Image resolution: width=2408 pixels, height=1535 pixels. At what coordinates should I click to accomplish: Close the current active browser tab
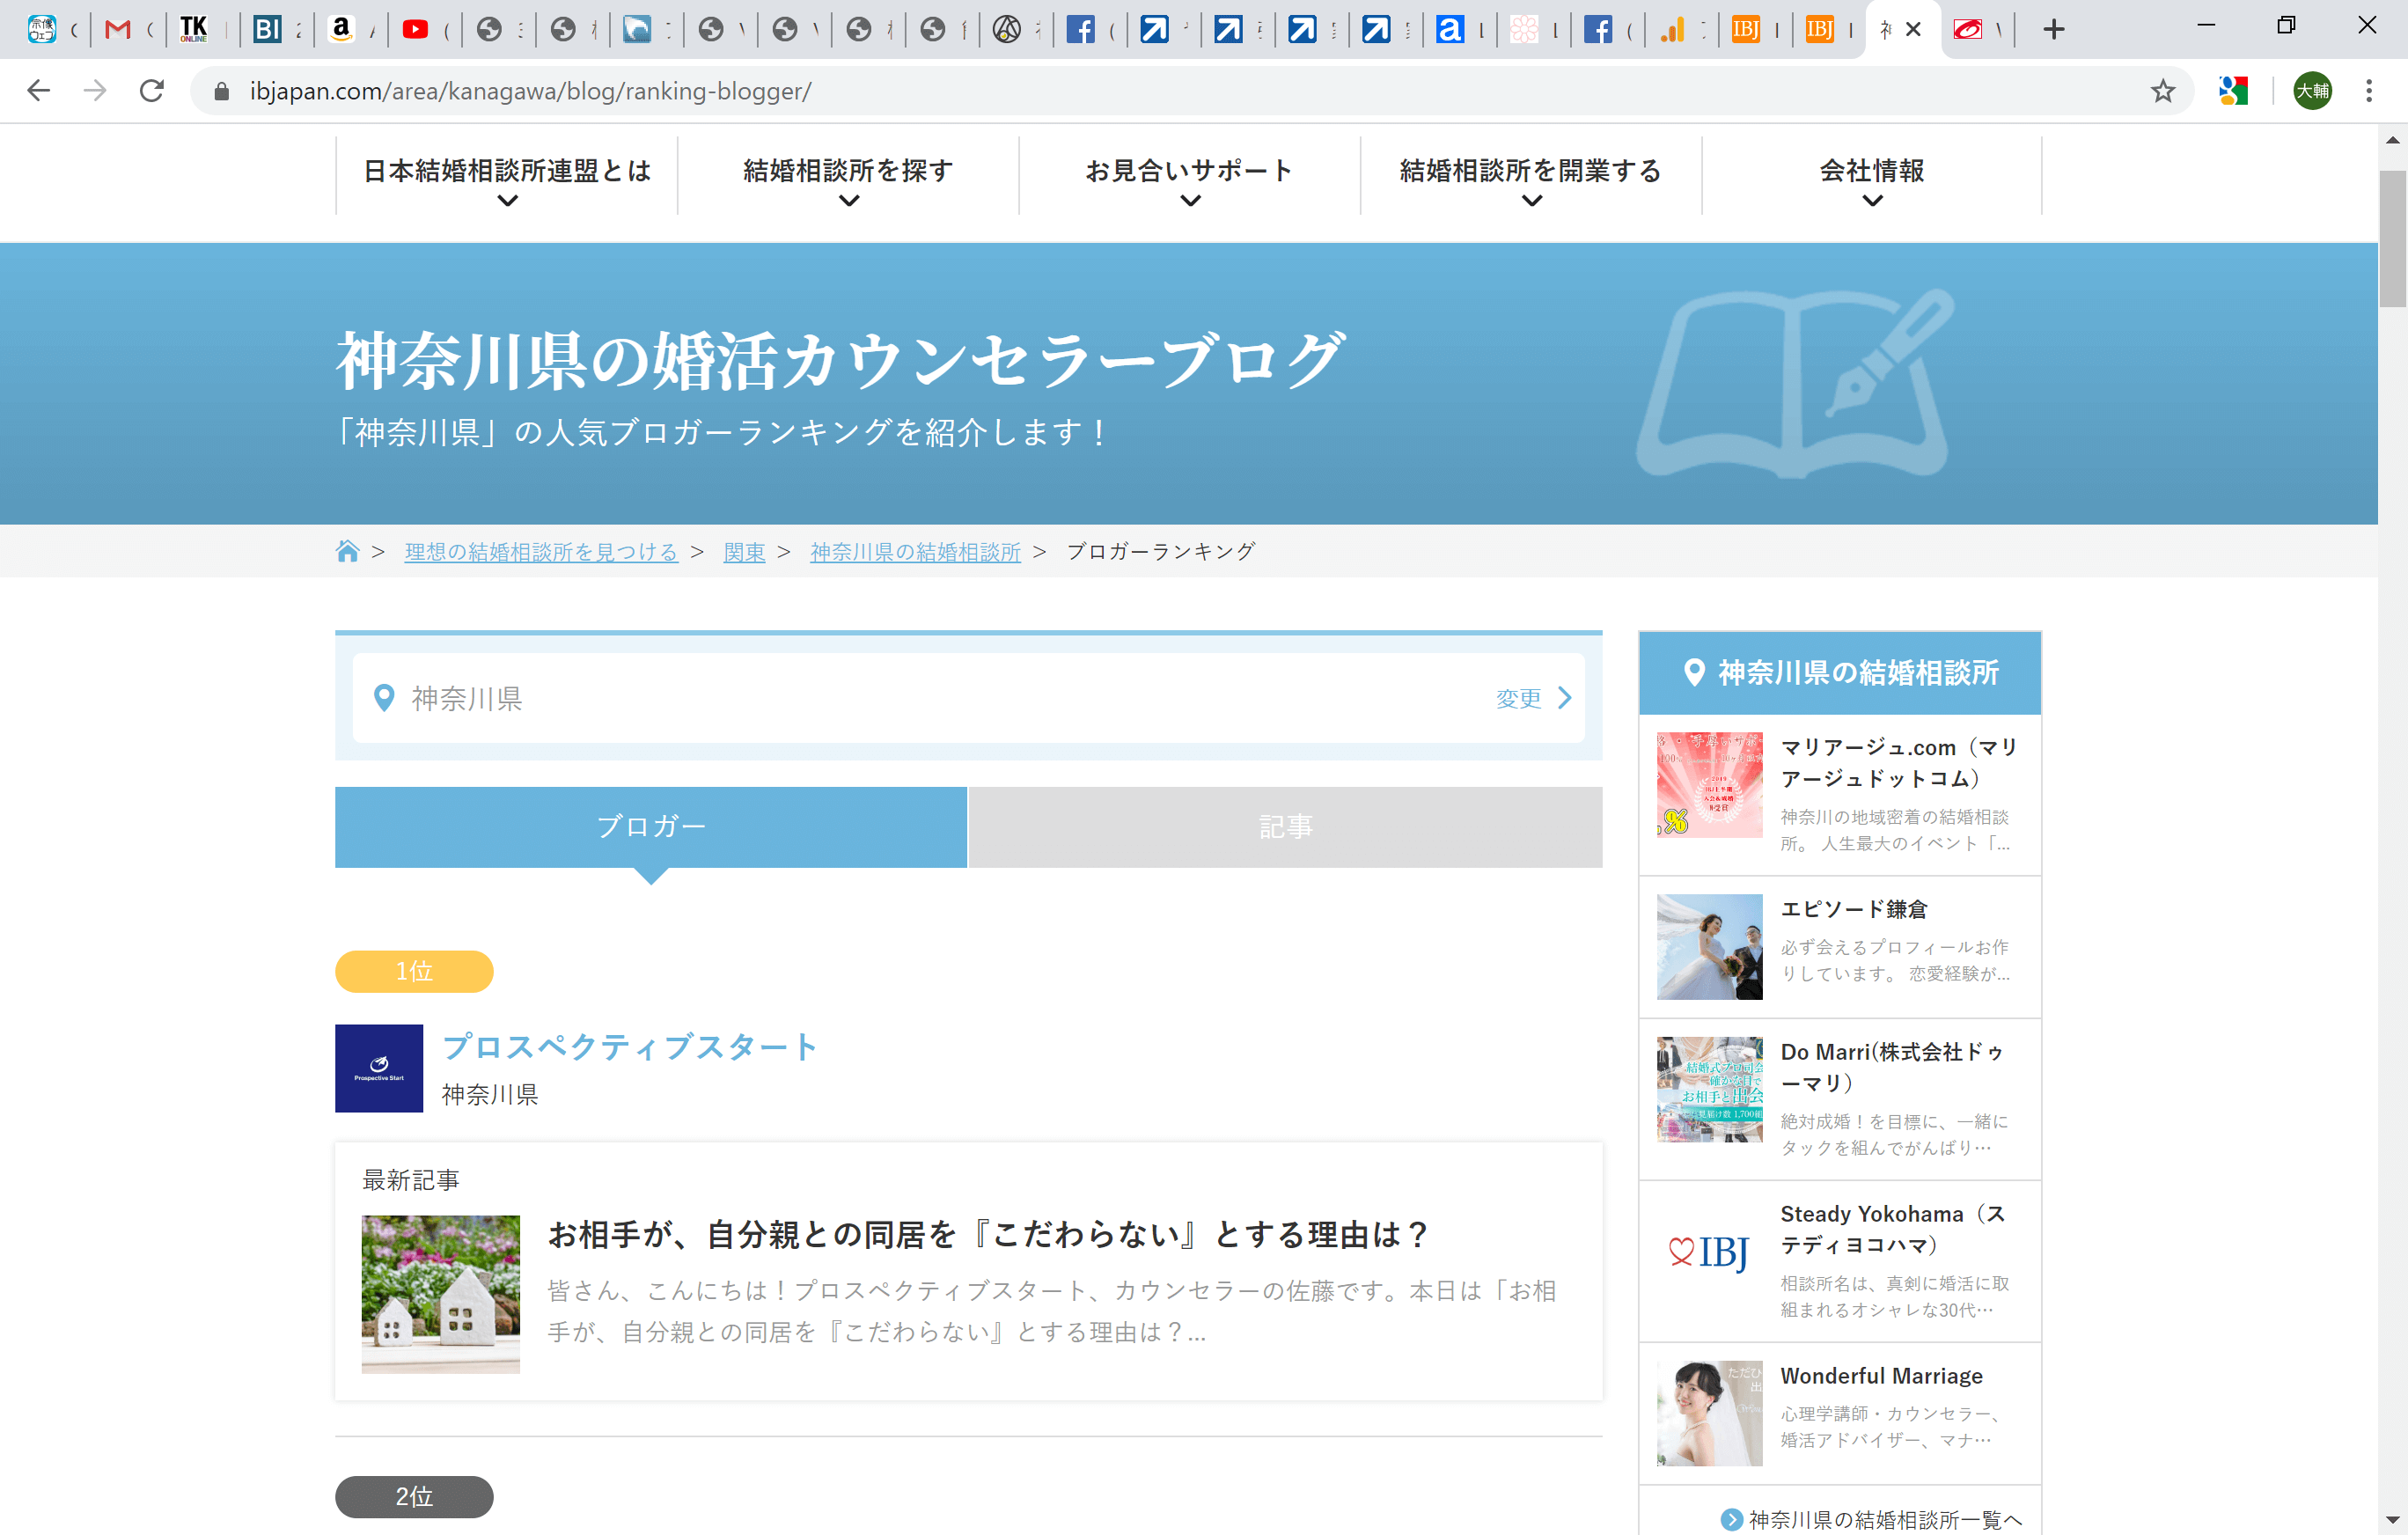click(1913, 30)
